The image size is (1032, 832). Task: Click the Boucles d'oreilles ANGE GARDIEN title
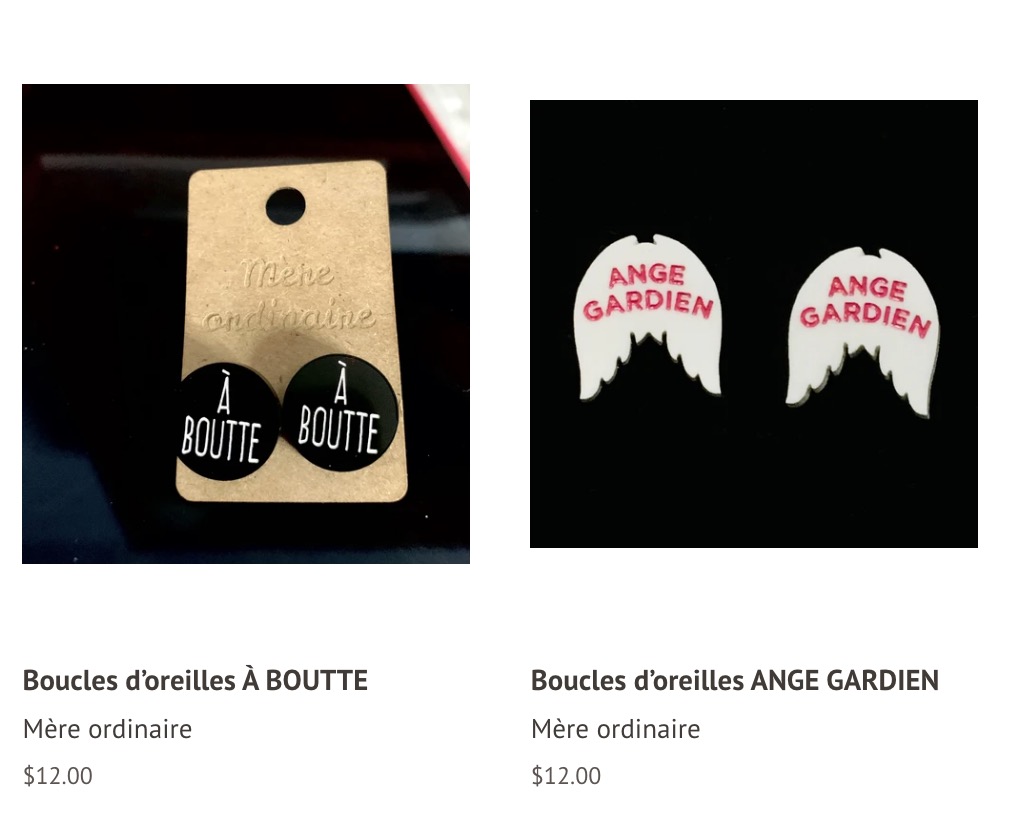[x=735, y=680]
